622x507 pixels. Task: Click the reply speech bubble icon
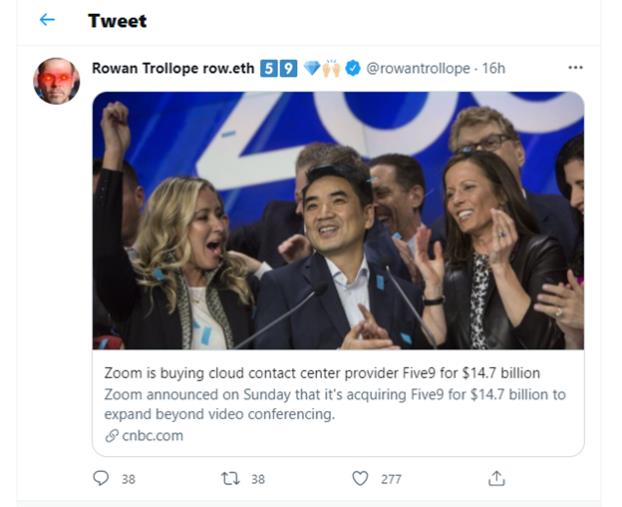click(101, 479)
